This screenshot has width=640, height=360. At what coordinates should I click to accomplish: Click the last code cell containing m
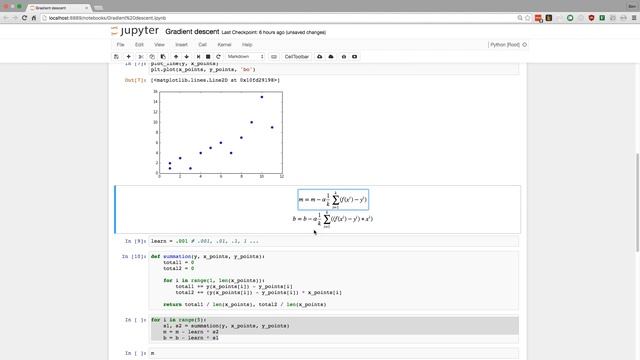334,353
